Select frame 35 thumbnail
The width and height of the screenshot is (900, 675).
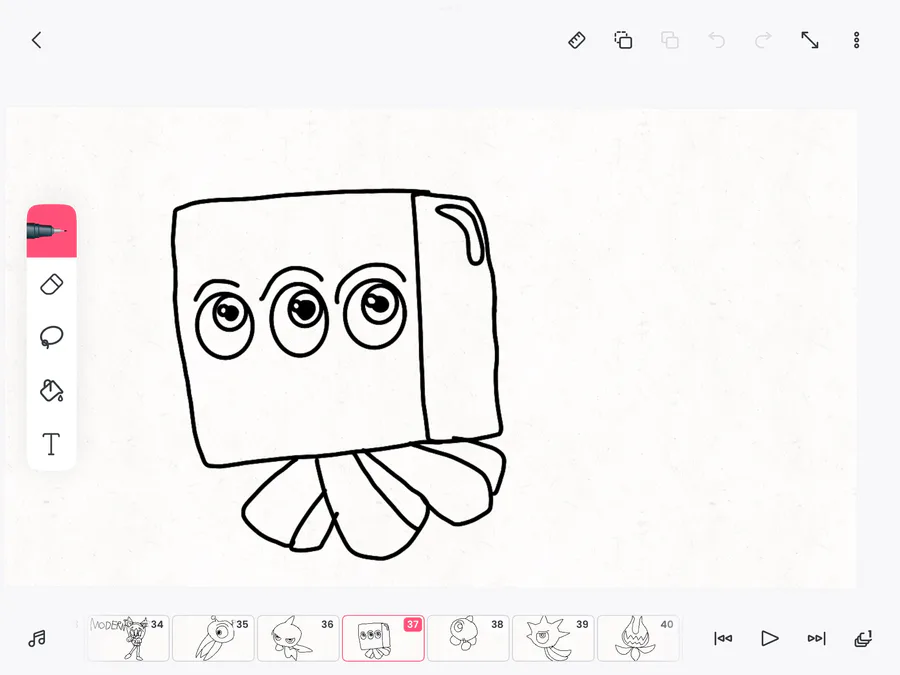214,638
